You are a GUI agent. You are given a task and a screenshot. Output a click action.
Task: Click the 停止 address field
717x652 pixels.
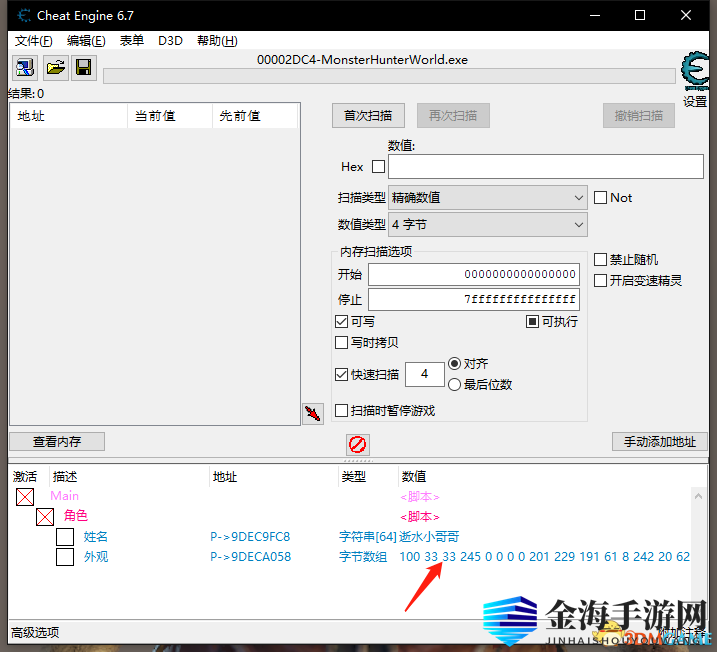474,299
